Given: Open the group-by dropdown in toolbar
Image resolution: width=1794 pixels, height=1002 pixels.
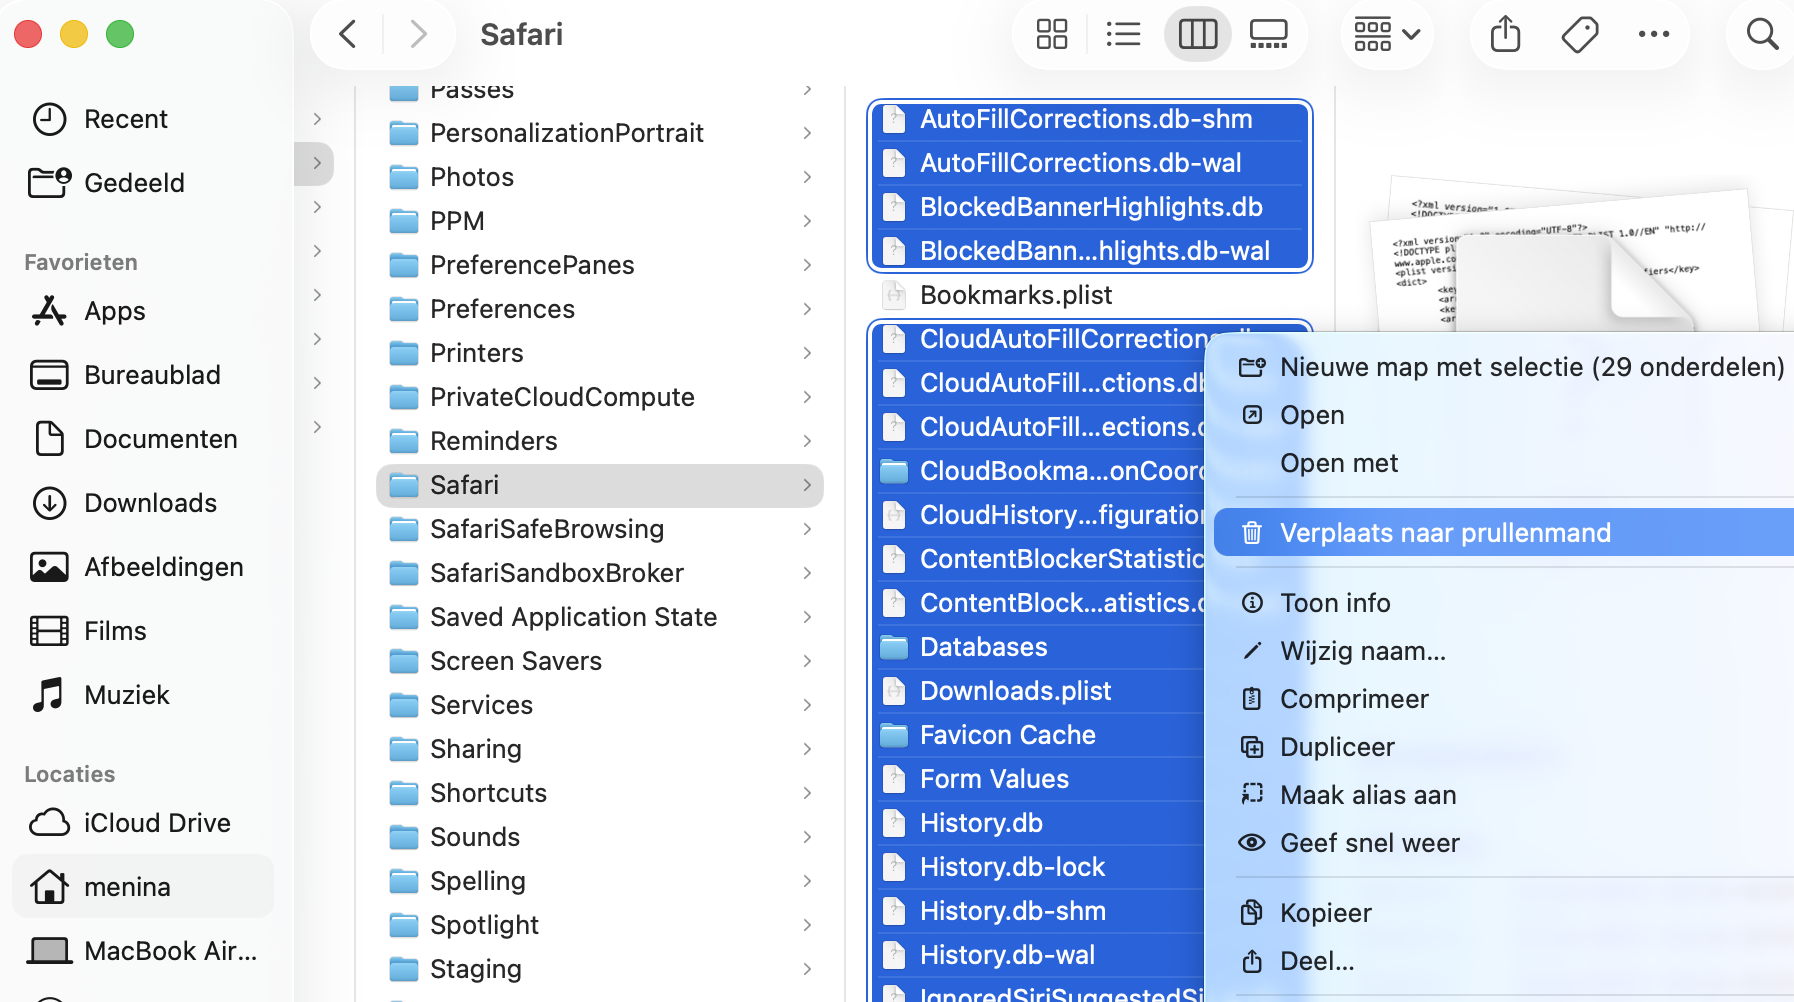Looking at the screenshot, I should coord(1386,34).
